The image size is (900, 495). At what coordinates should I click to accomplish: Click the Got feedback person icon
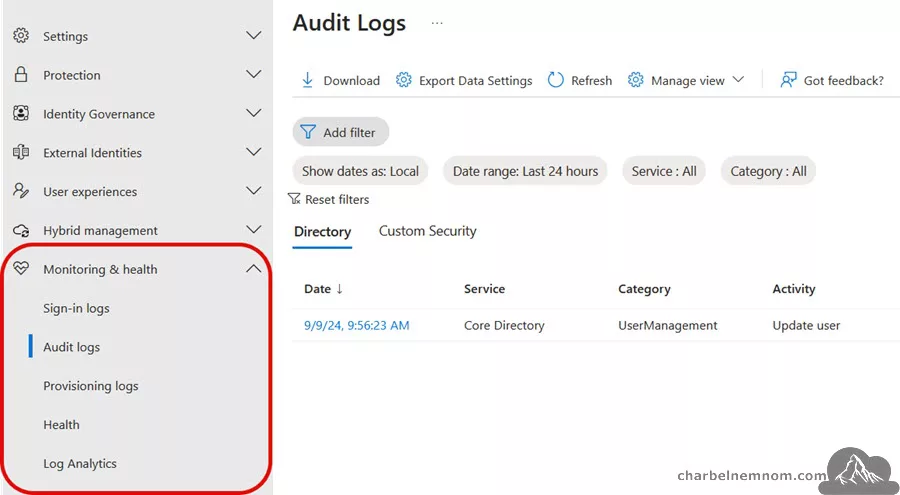[789, 80]
